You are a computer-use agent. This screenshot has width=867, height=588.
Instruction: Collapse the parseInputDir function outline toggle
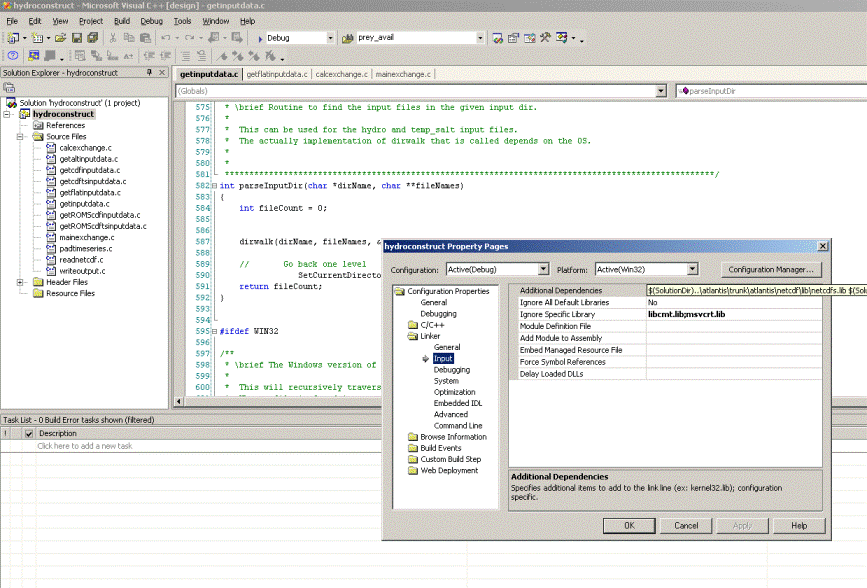point(213,186)
